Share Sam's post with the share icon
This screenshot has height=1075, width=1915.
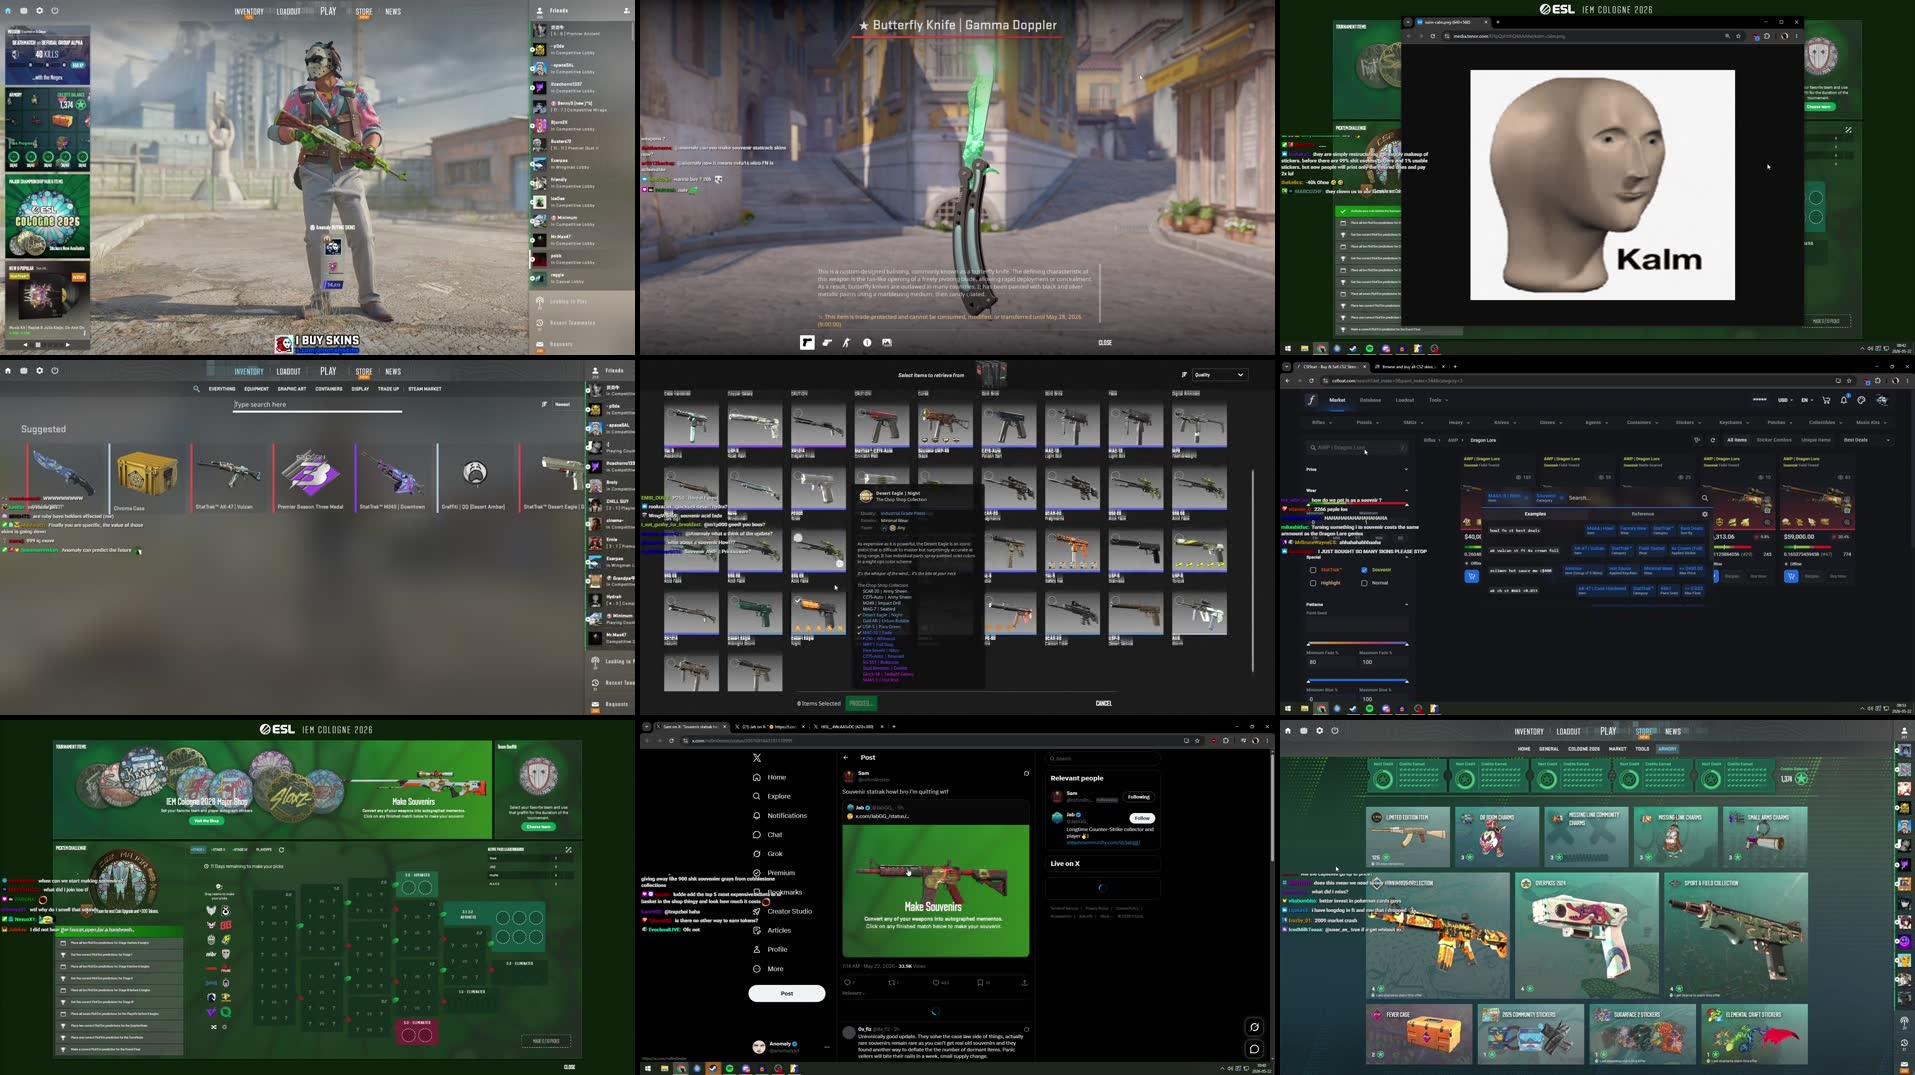coord(1024,982)
